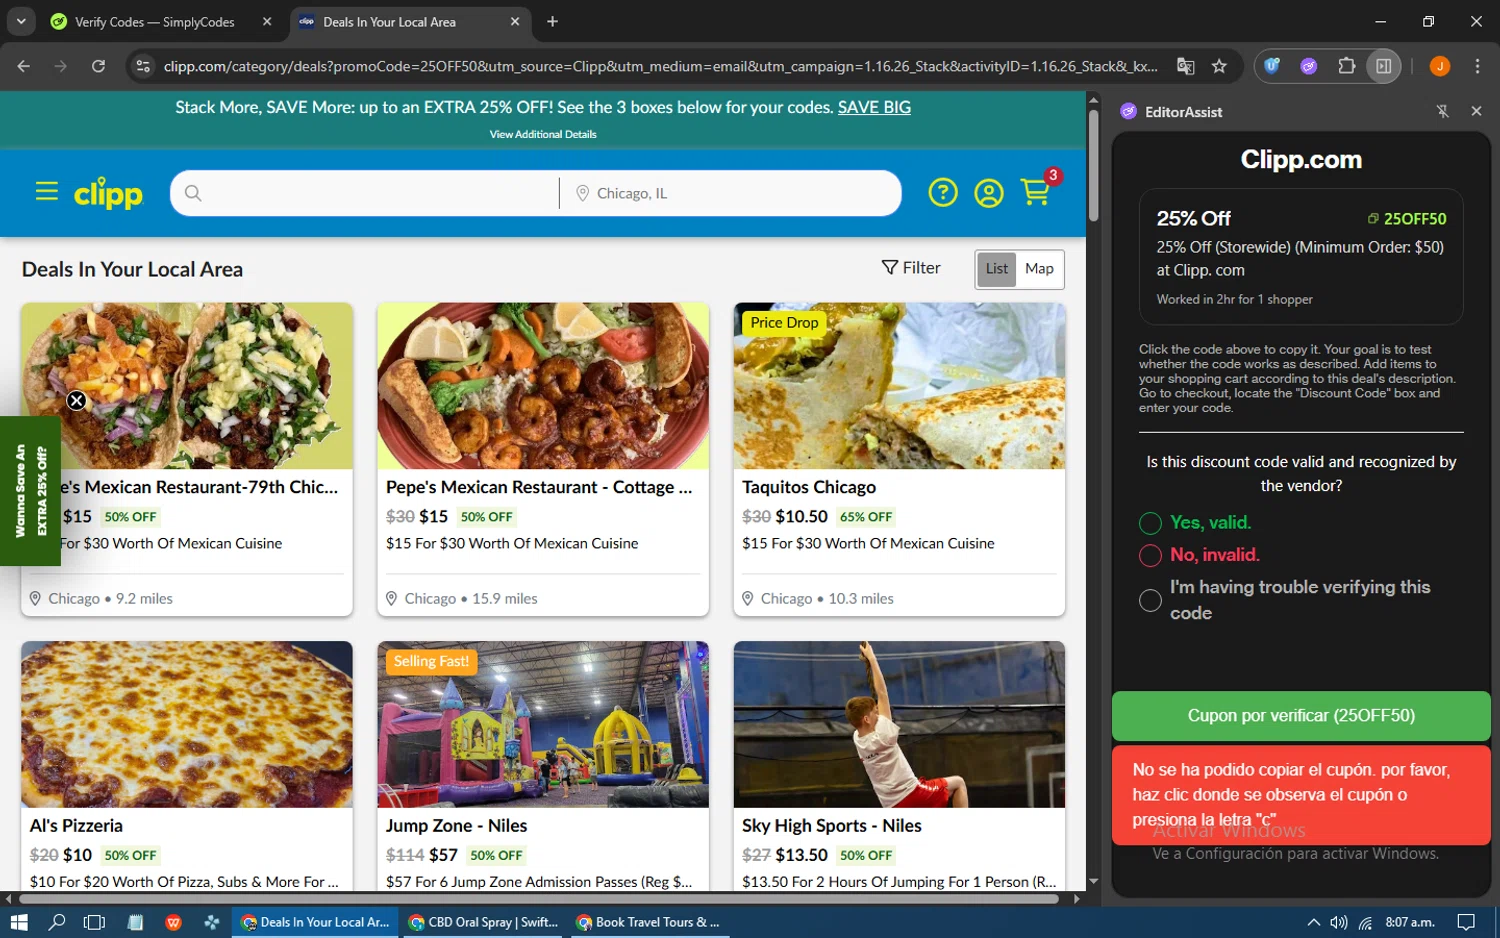The image size is (1500, 938).
Task: Click the SAVE BIG link
Action: point(874,107)
